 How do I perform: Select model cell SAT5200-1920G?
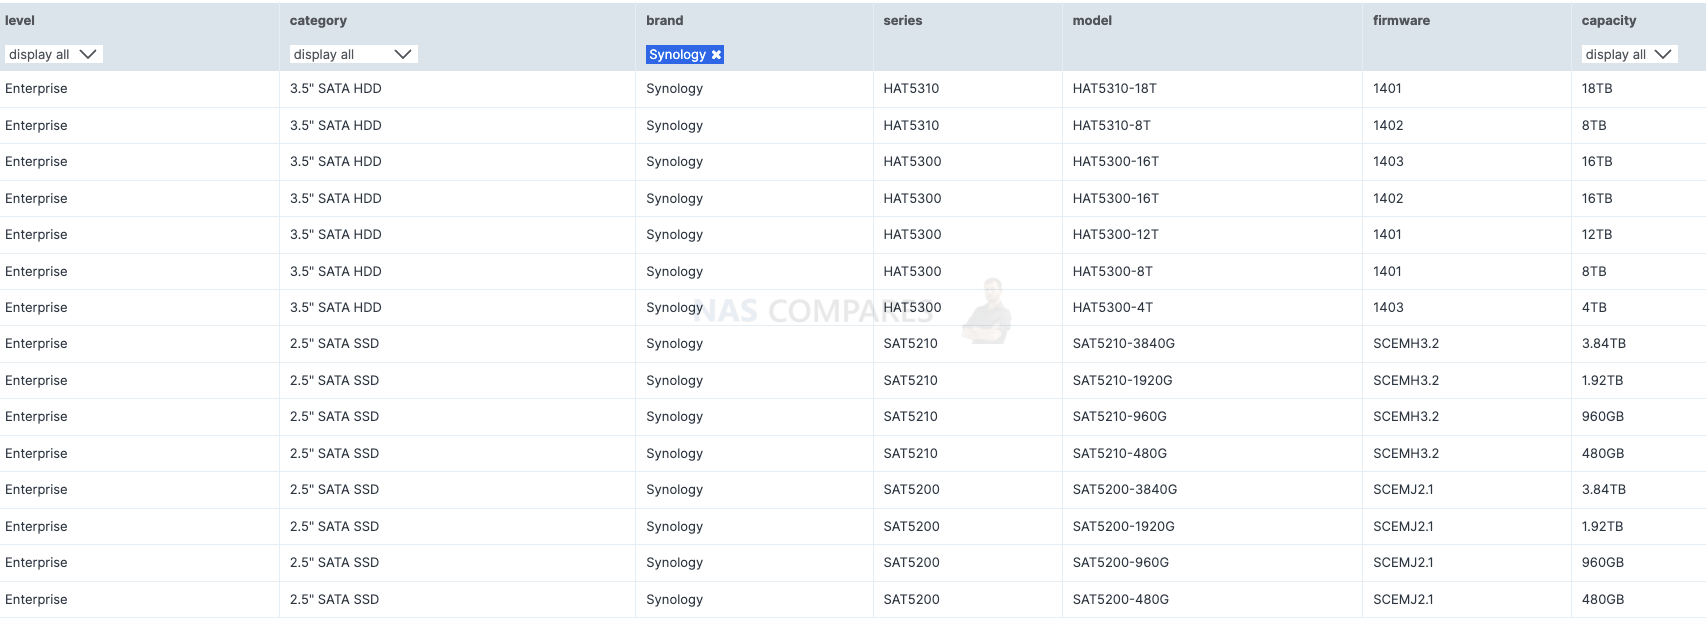point(1124,527)
